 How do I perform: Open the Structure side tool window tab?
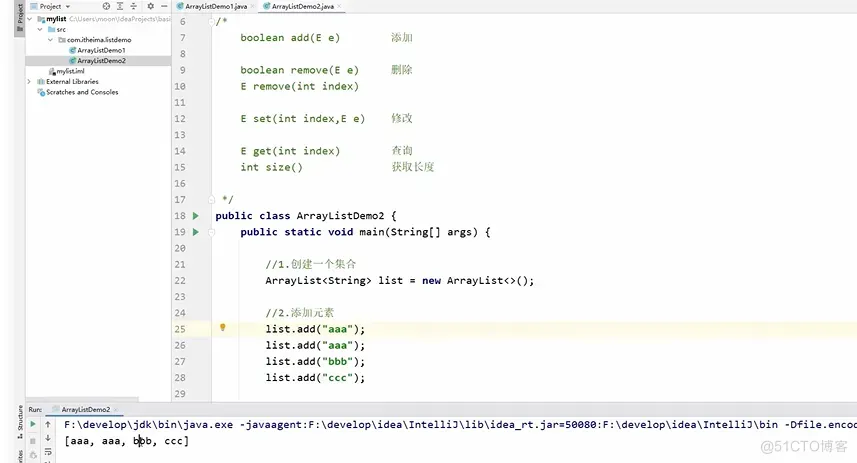(20, 421)
